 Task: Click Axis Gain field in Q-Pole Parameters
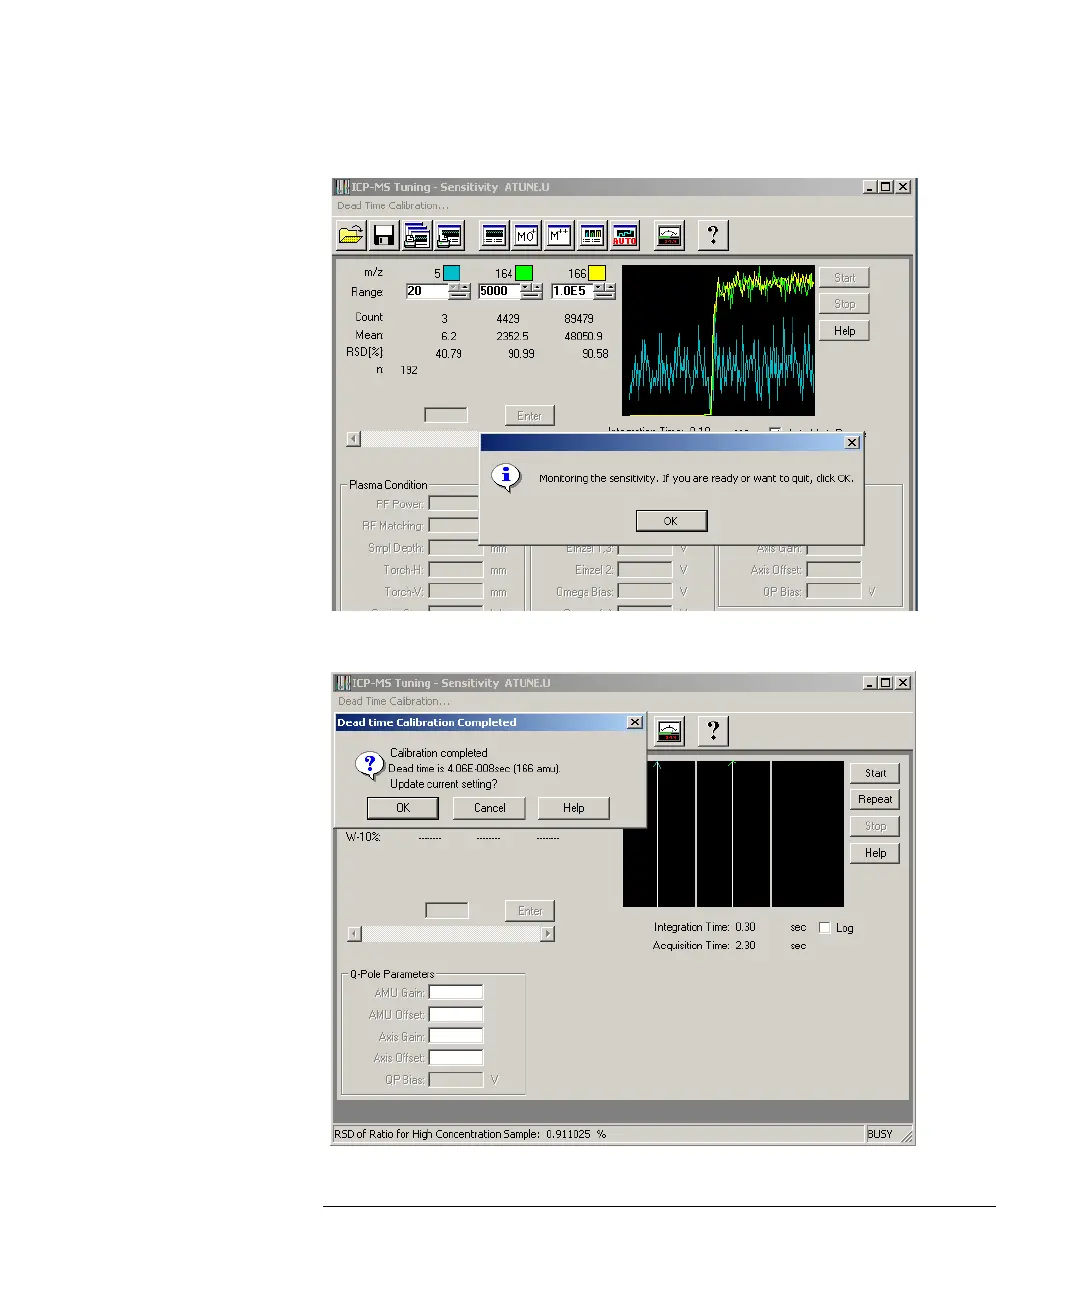point(456,1037)
